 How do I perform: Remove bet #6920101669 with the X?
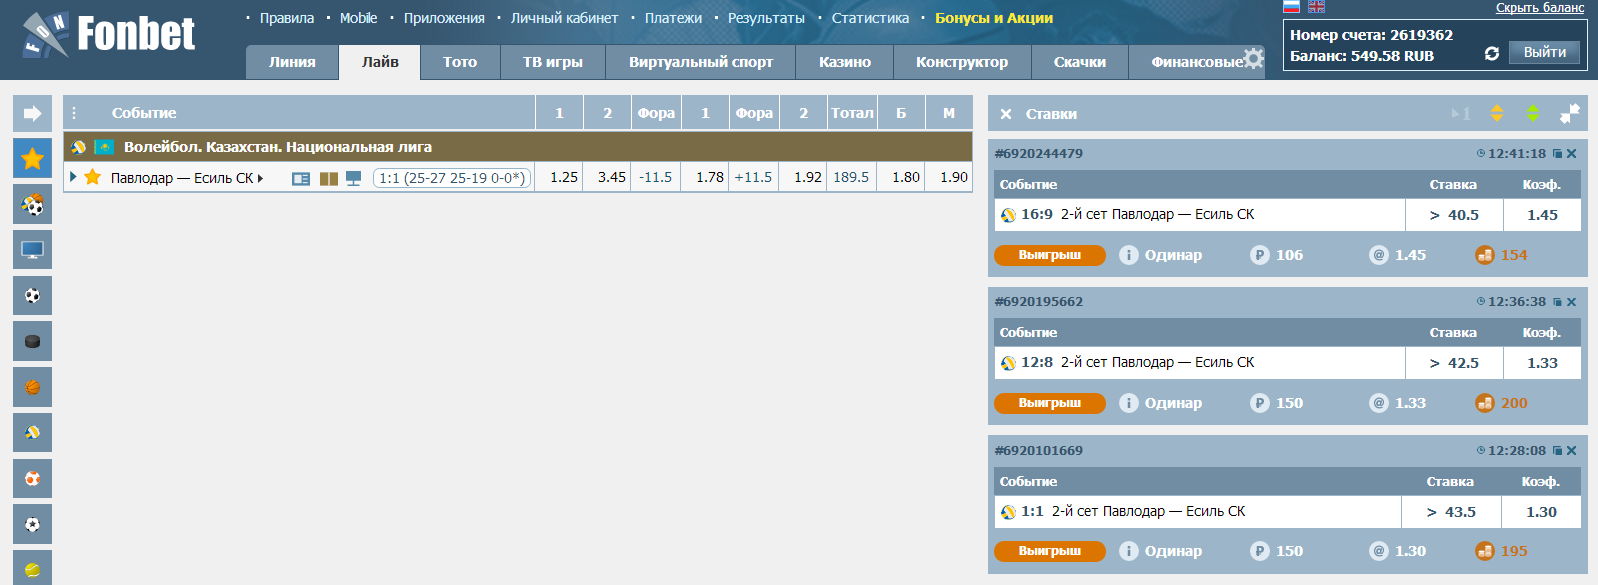click(x=1572, y=451)
